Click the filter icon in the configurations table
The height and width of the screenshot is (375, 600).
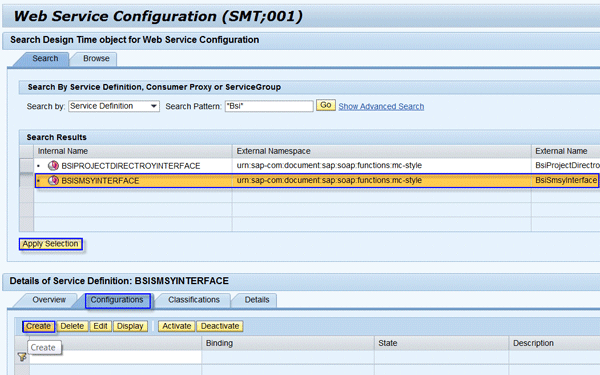click(x=22, y=357)
